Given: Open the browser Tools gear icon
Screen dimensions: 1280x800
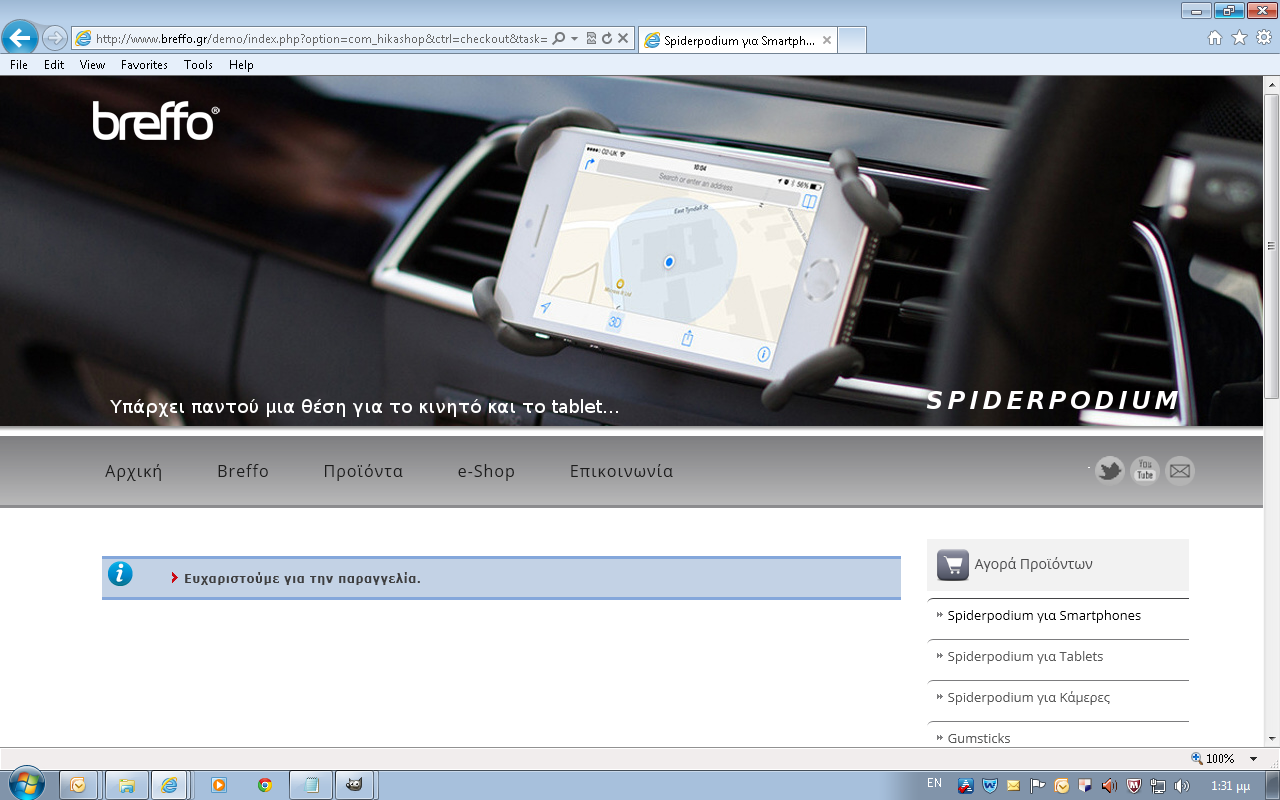Looking at the screenshot, I should coord(1264,38).
